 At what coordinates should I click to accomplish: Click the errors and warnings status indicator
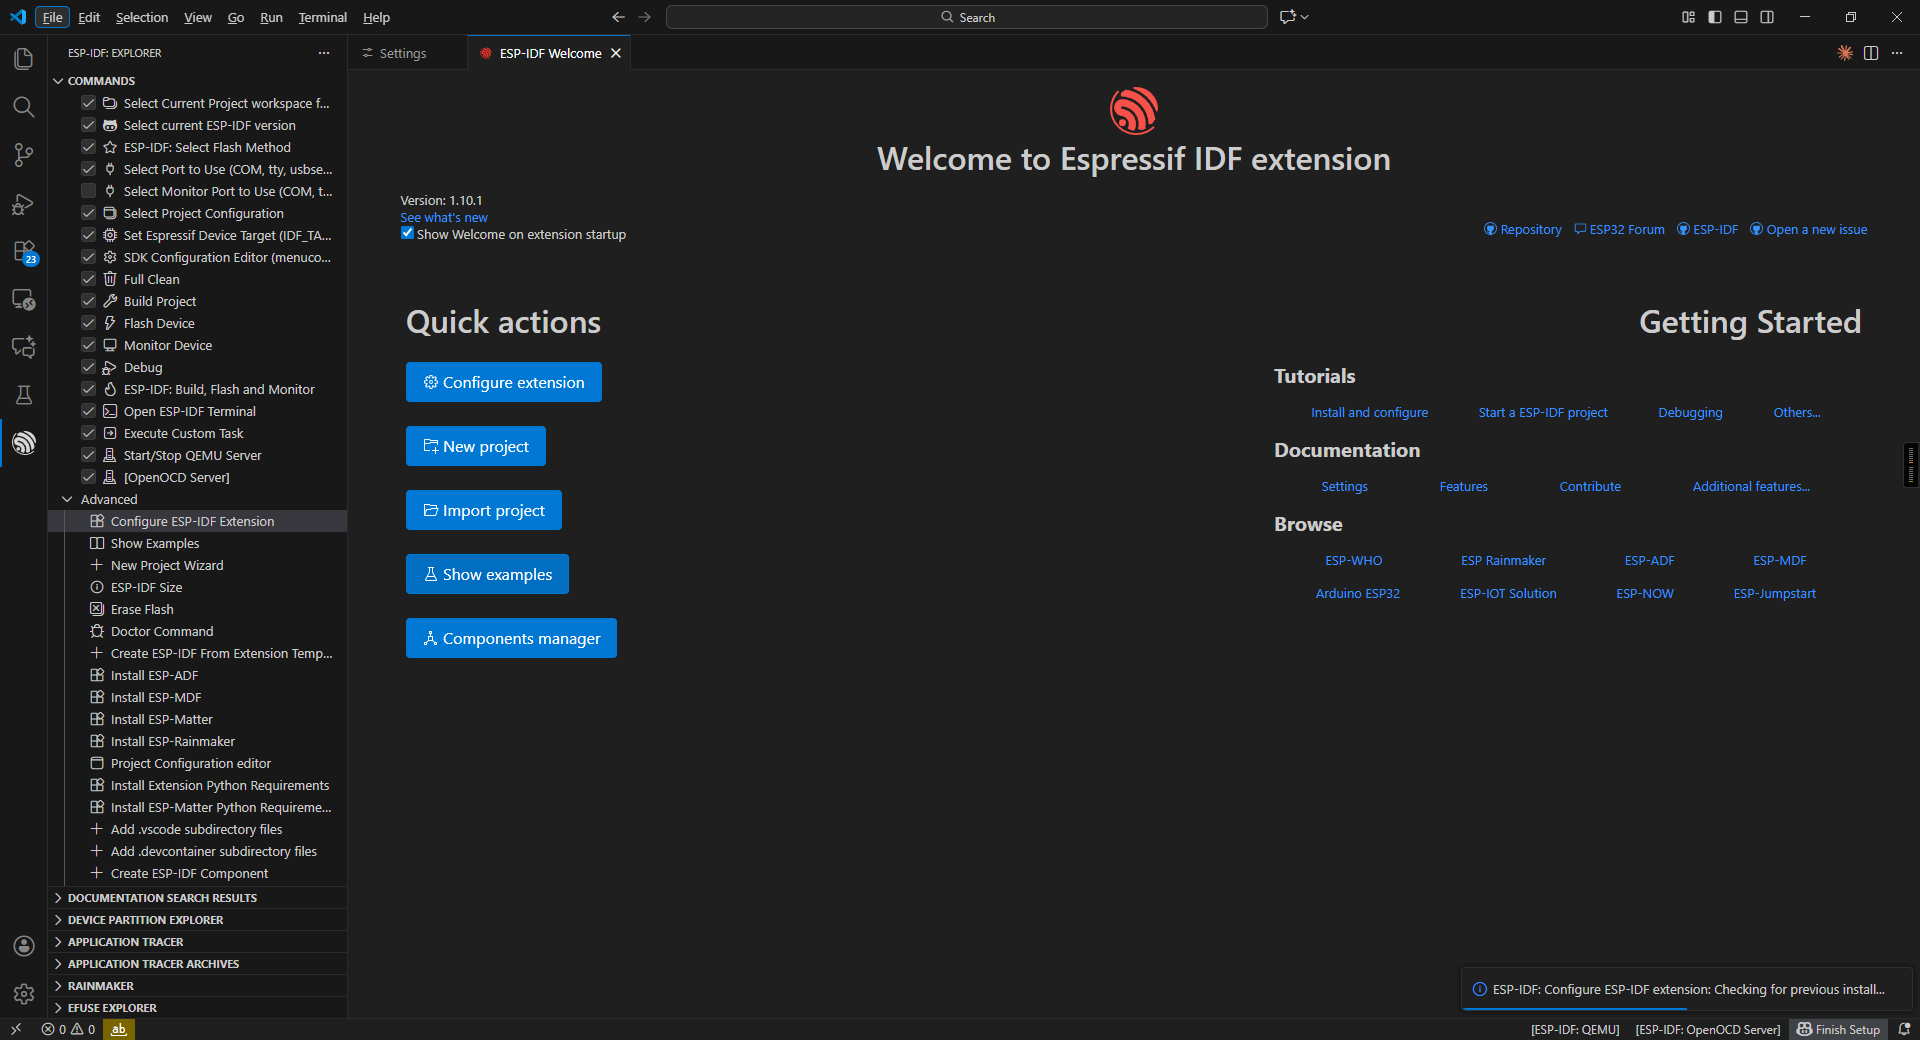click(69, 1029)
